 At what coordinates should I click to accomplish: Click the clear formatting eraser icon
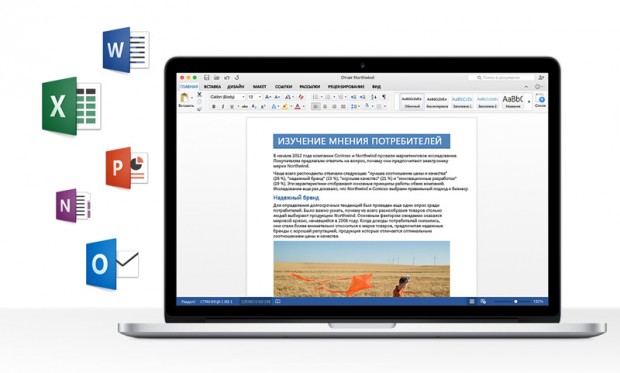pyautogui.click(x=301, y=97)
